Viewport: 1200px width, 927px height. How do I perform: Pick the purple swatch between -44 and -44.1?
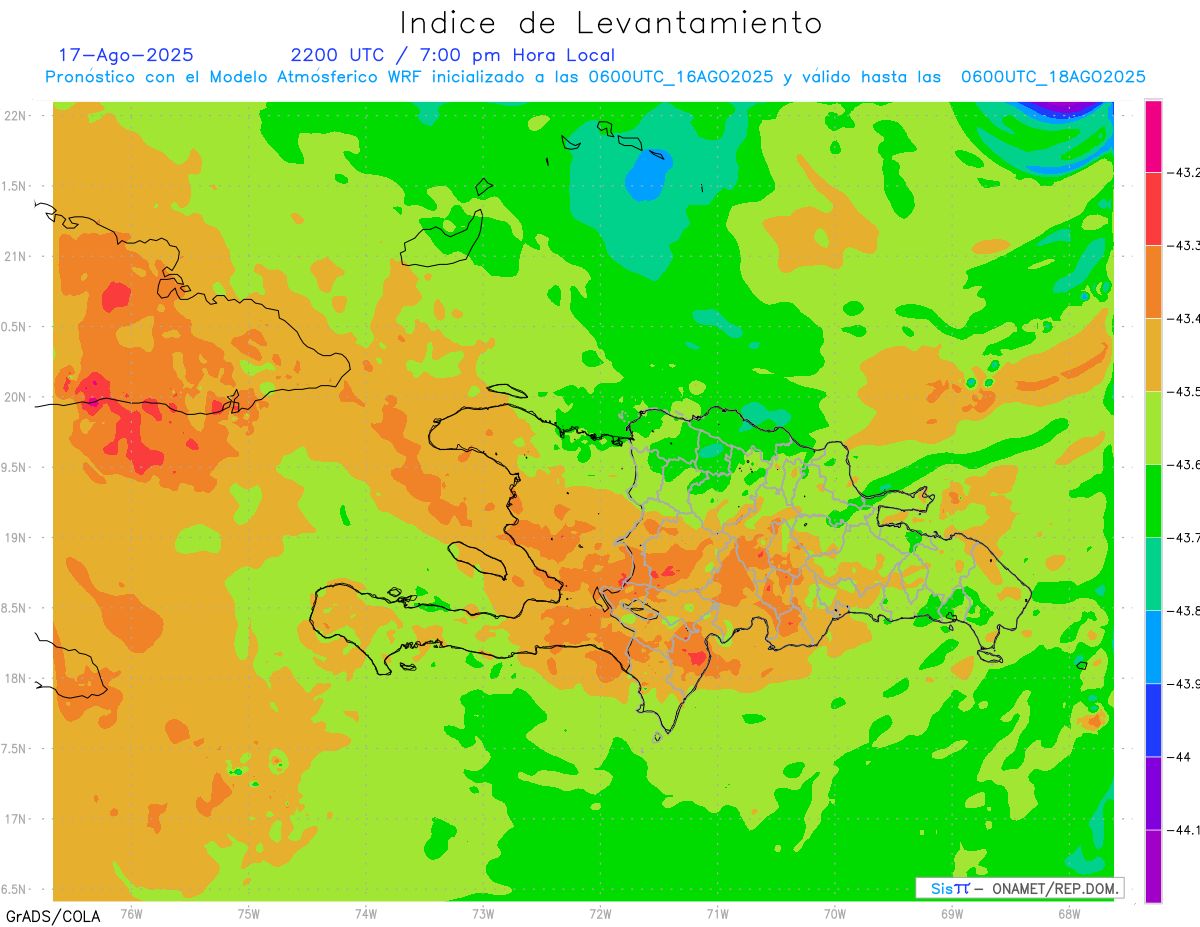point(1153,793)
